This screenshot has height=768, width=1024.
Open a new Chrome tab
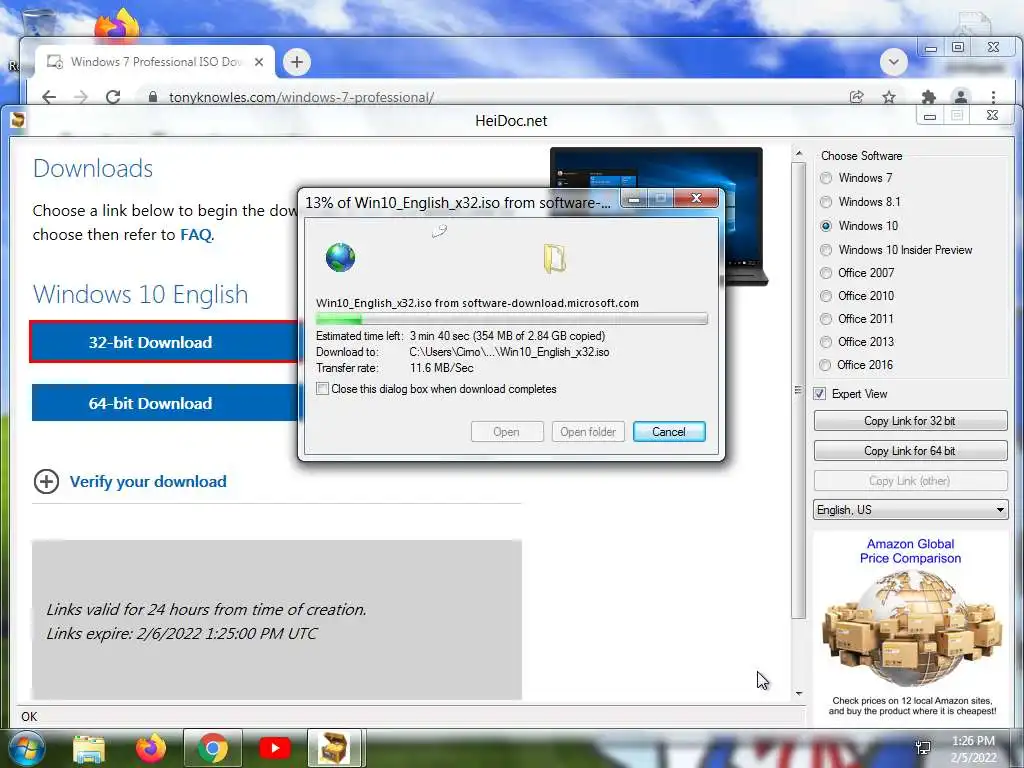296,62
